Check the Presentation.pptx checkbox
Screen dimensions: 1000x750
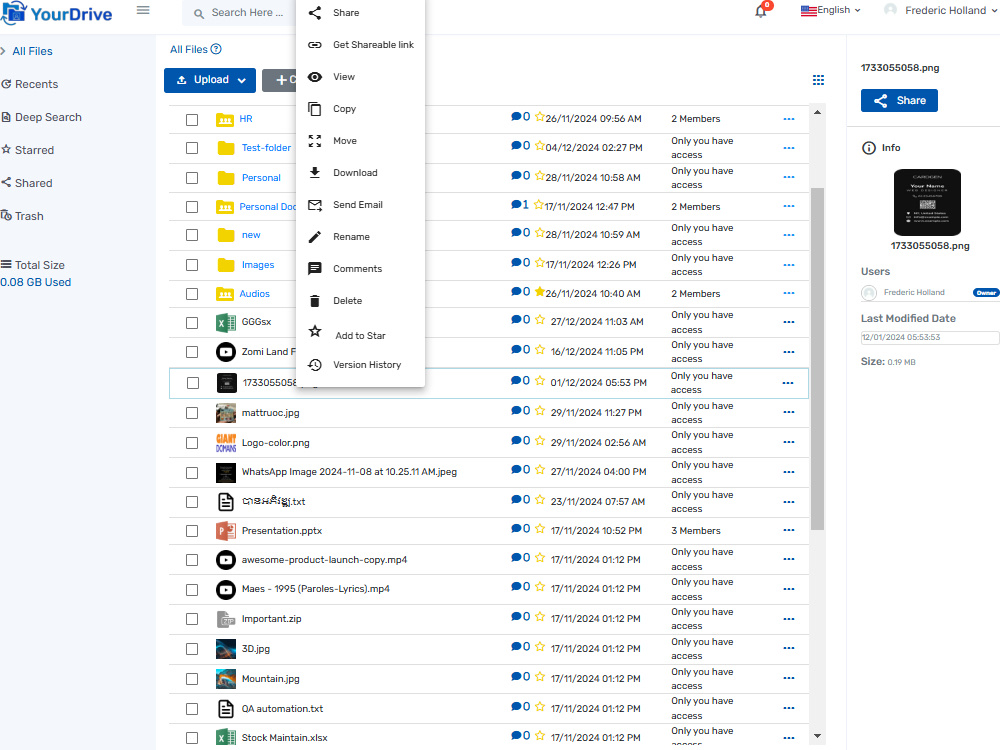(192, 531)
